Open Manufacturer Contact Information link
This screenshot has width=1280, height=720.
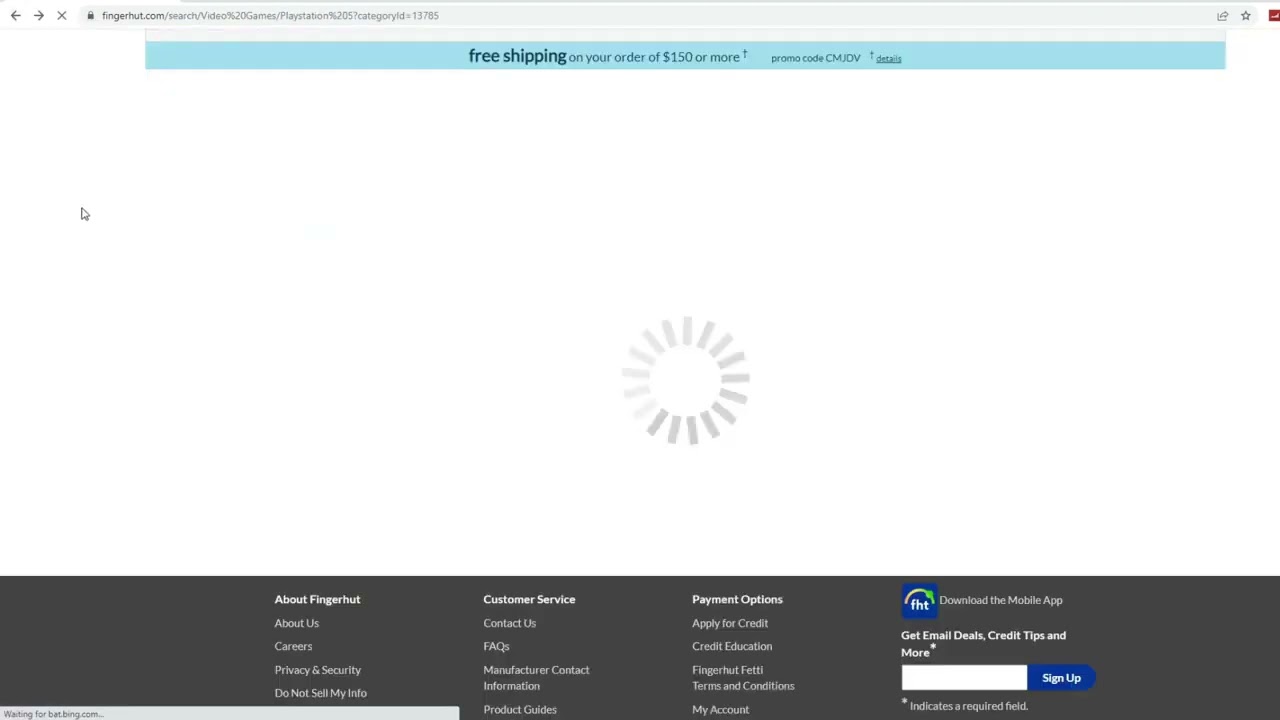click(536, 678)
